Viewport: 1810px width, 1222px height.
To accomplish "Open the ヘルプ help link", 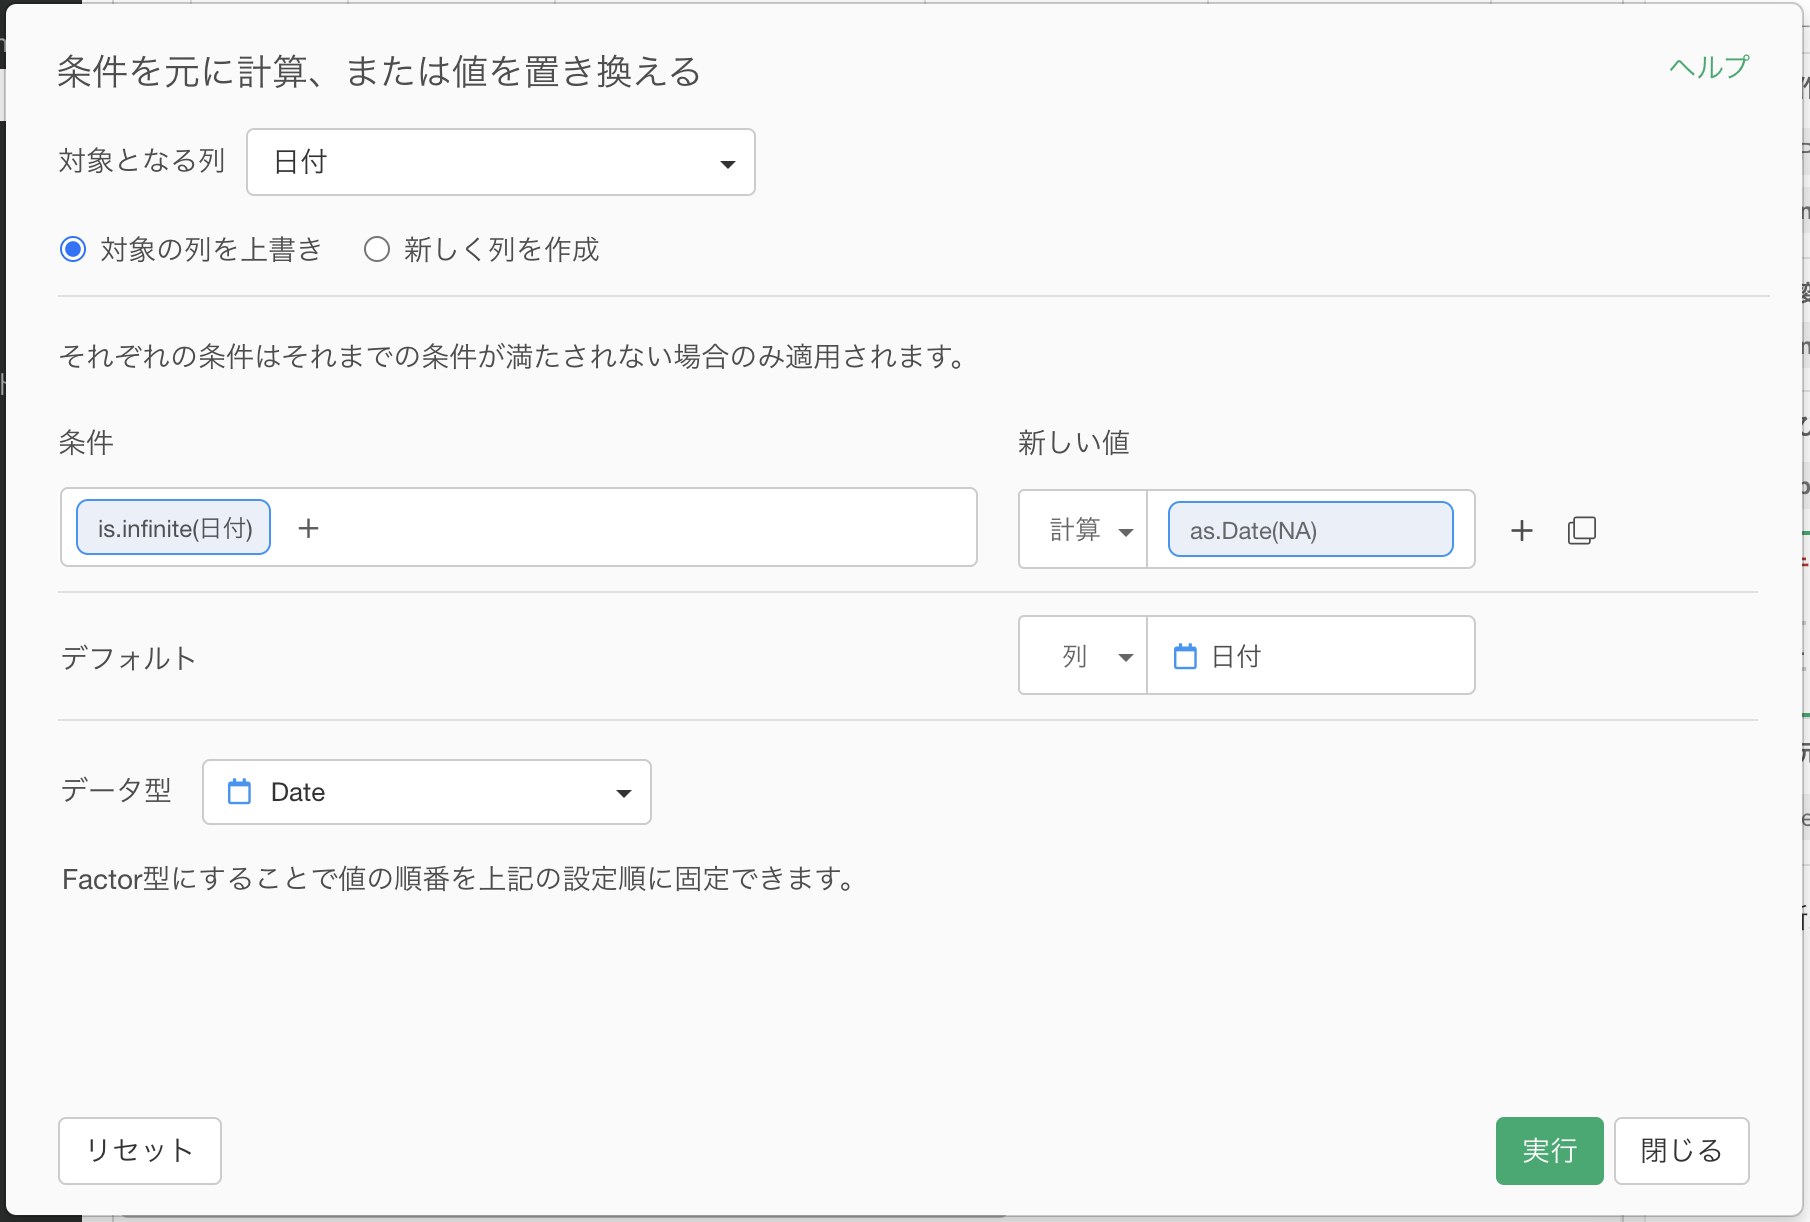I will click(1709, 67).
